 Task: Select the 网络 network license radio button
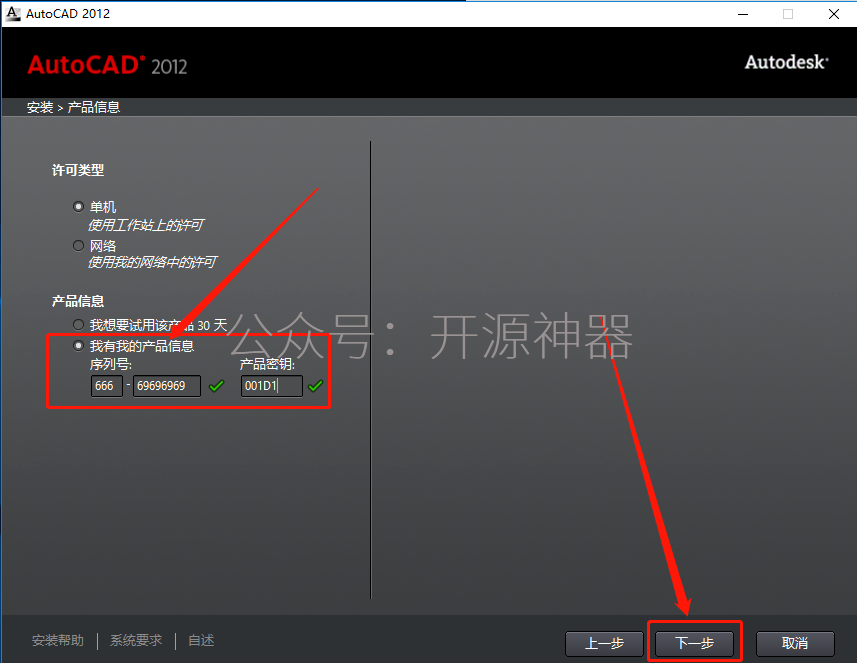tap(79, 245)
